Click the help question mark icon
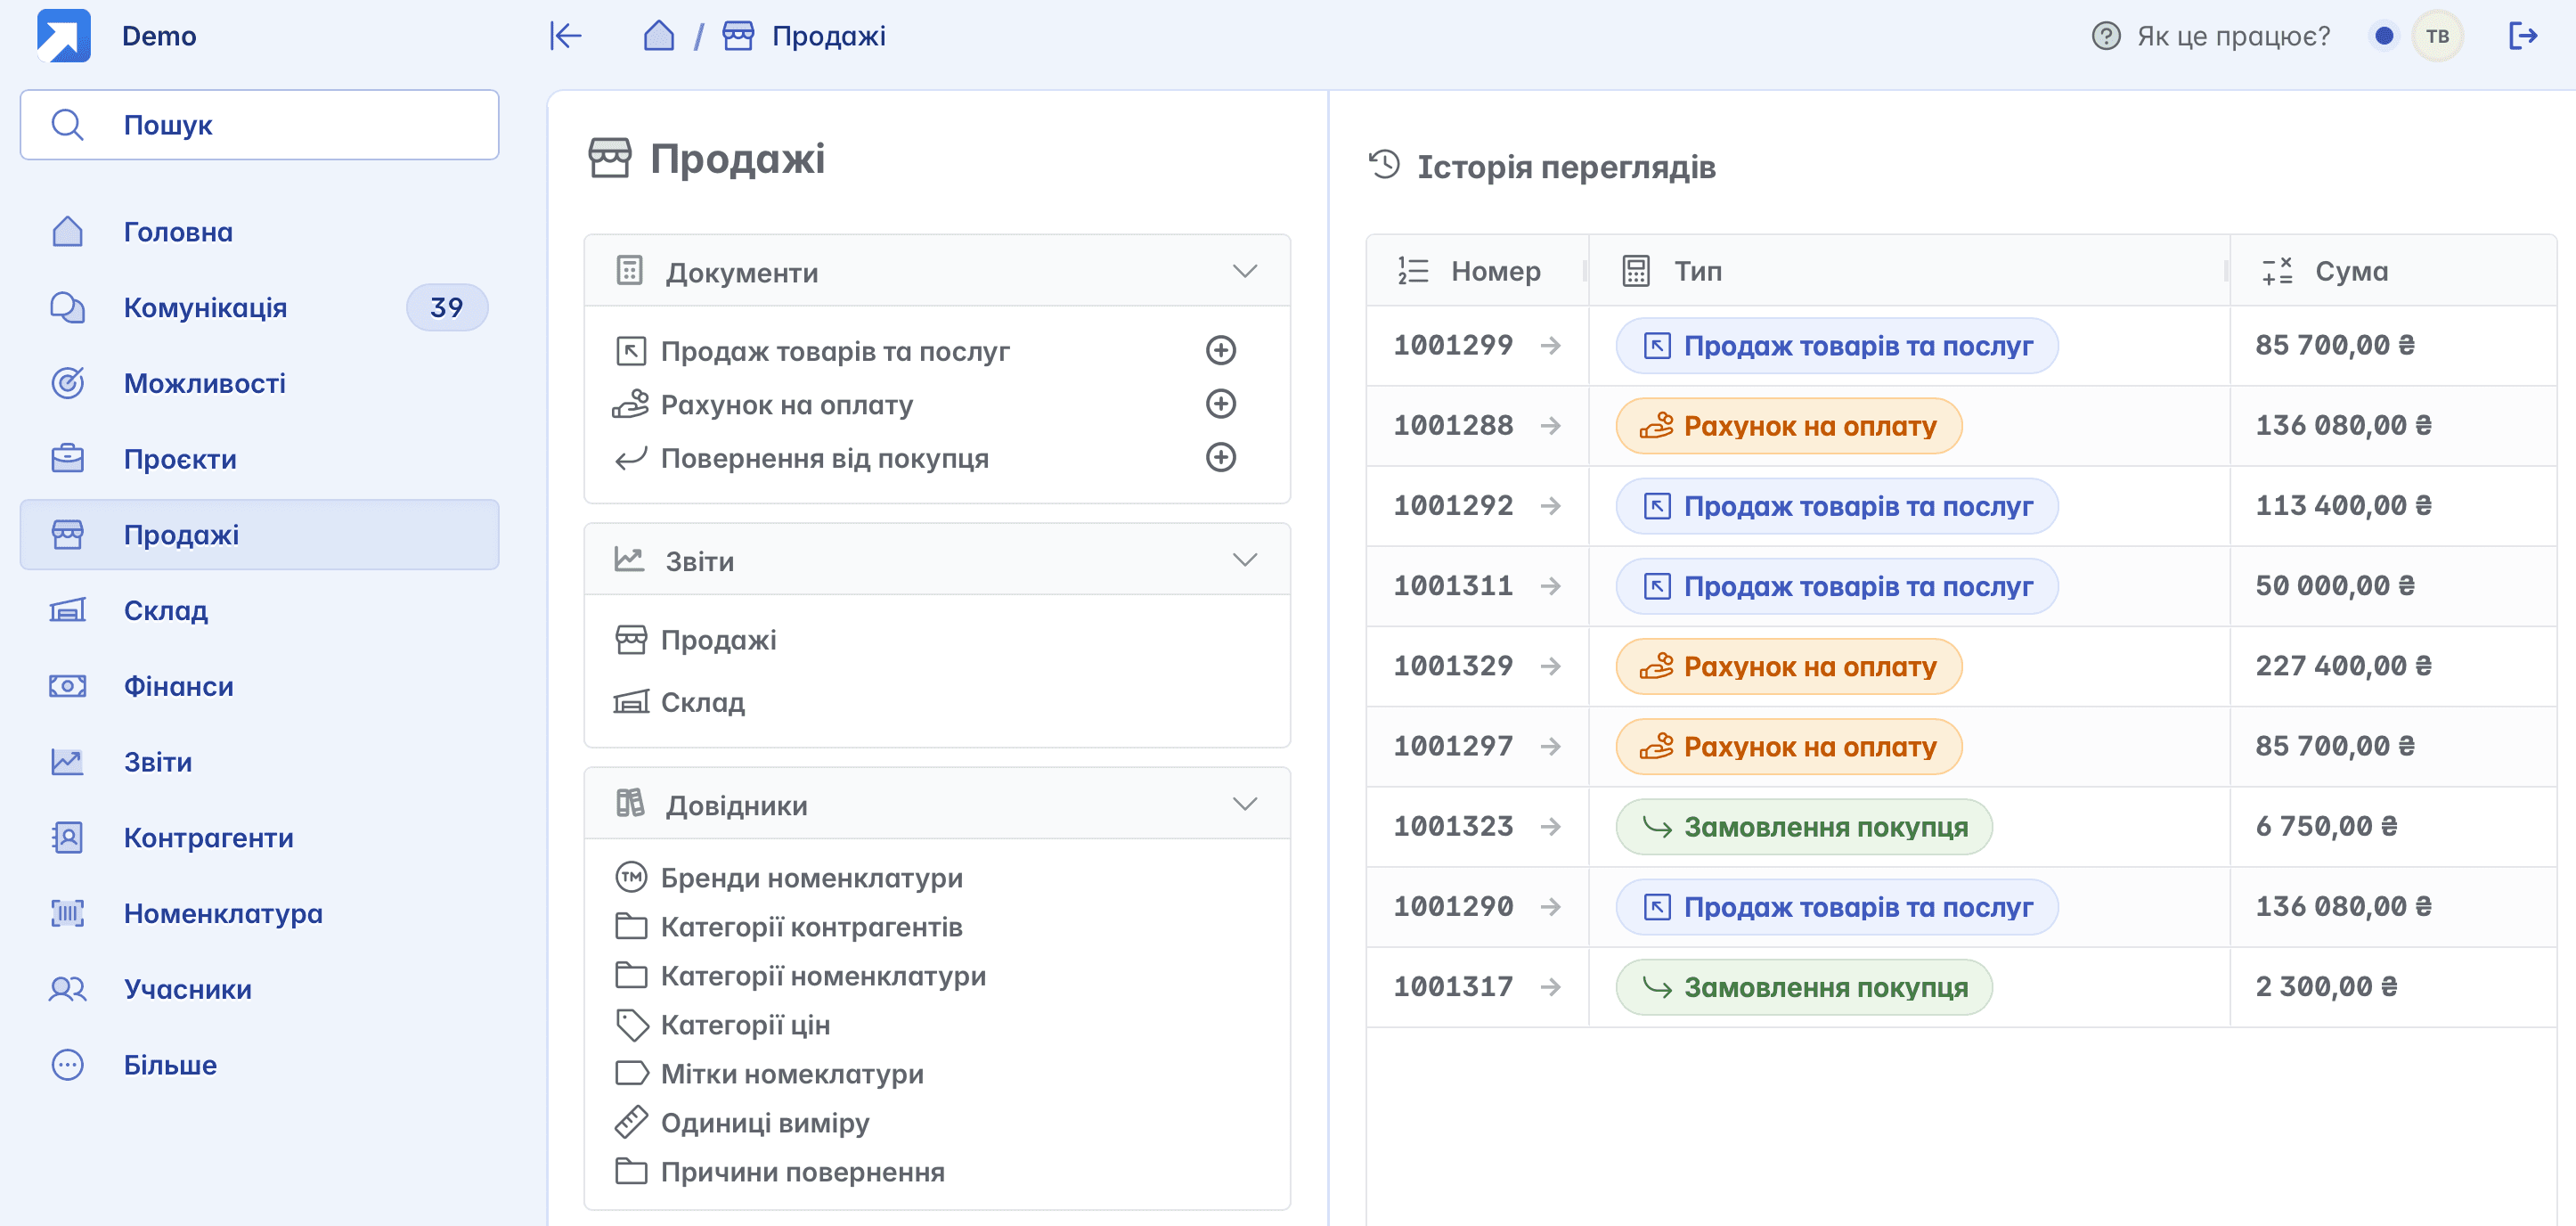Image resolution: width=2576 pixels, height=1226 pixels. pyautogui.click(x=2105, y=36)
